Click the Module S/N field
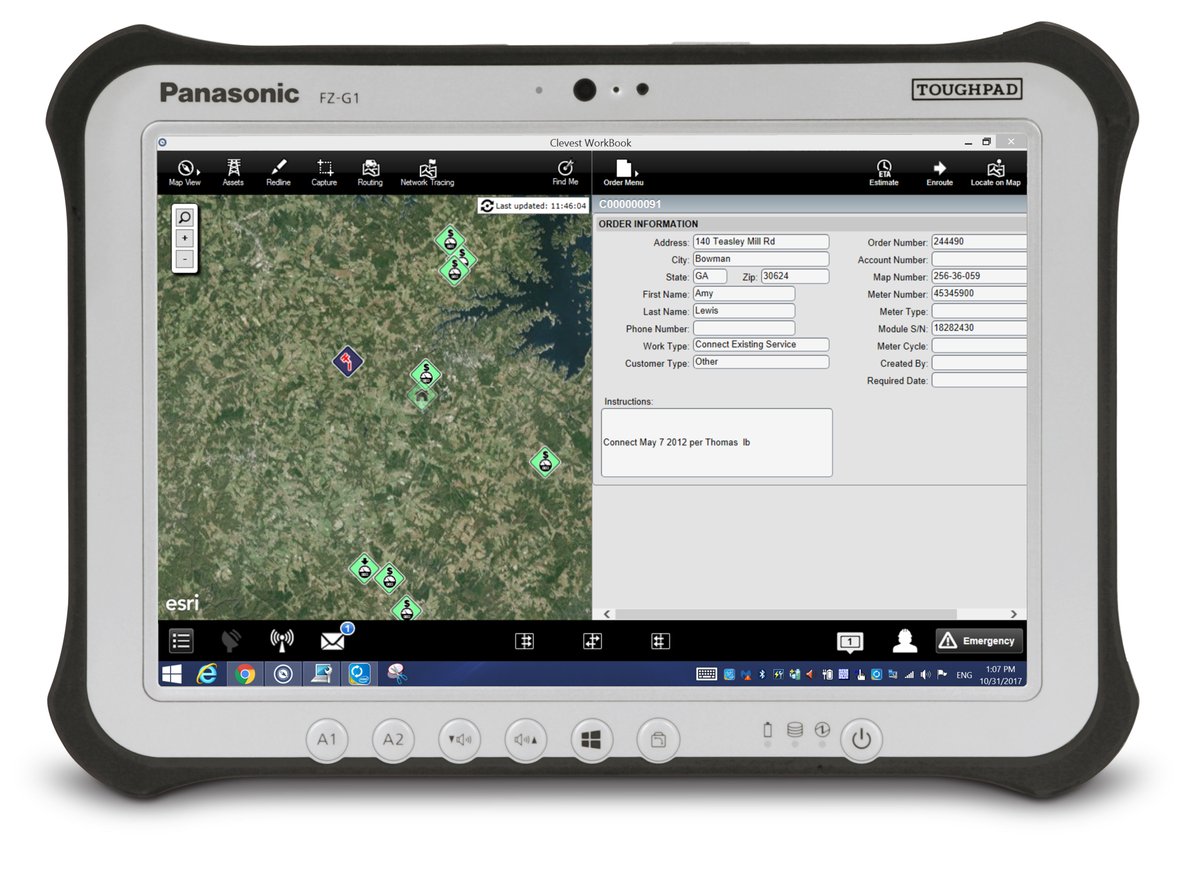1200x880 pixels. (x=979, y=328)
